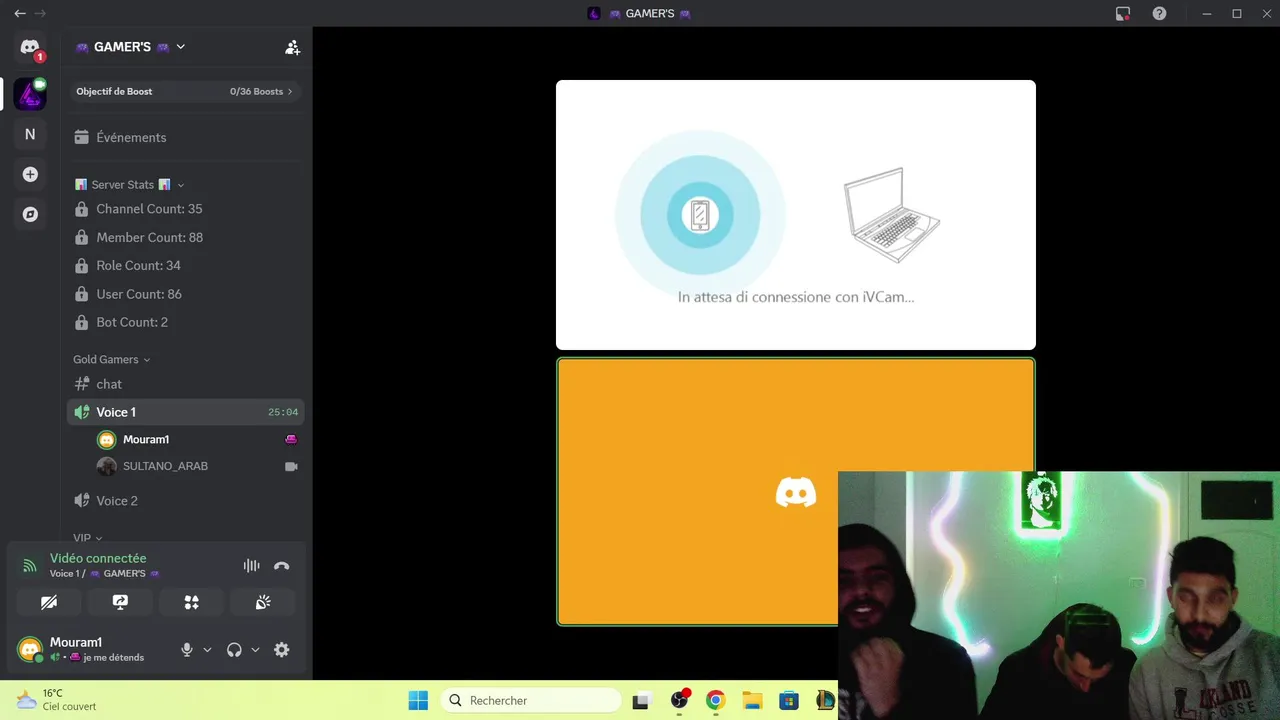Click the Vidéo connectée status link
The width and height of the screenshot is (1280, 720).
pos(98,558)
